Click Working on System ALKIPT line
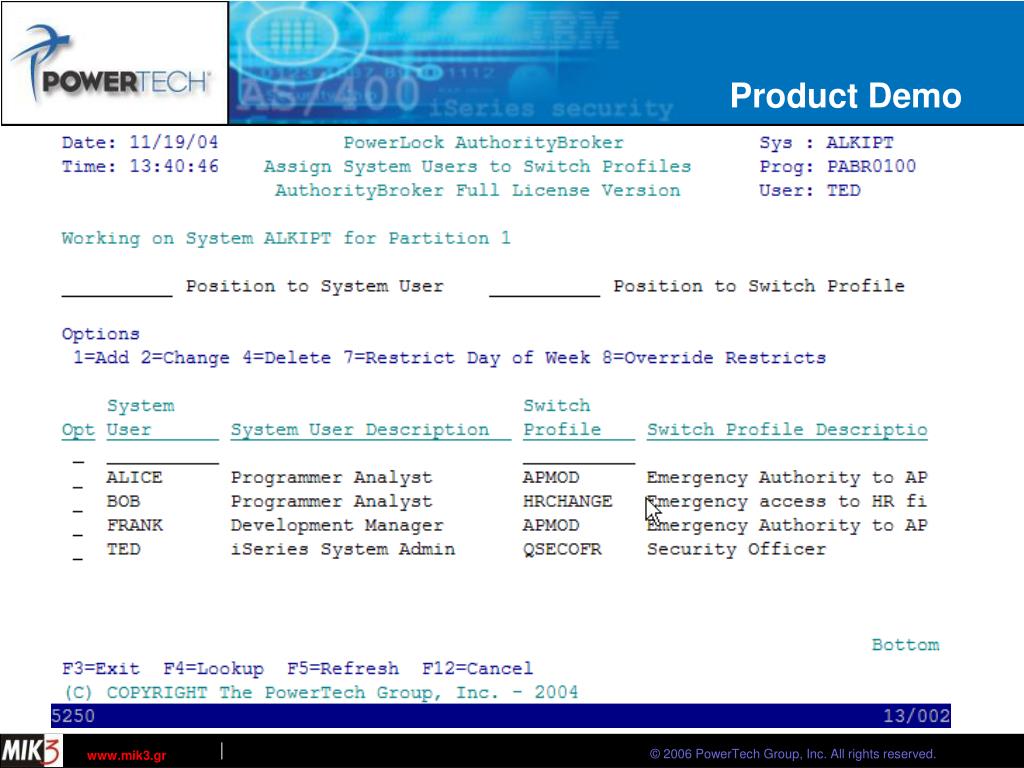The height and width of the screenshot is (768, 1024). pos(286,238)
